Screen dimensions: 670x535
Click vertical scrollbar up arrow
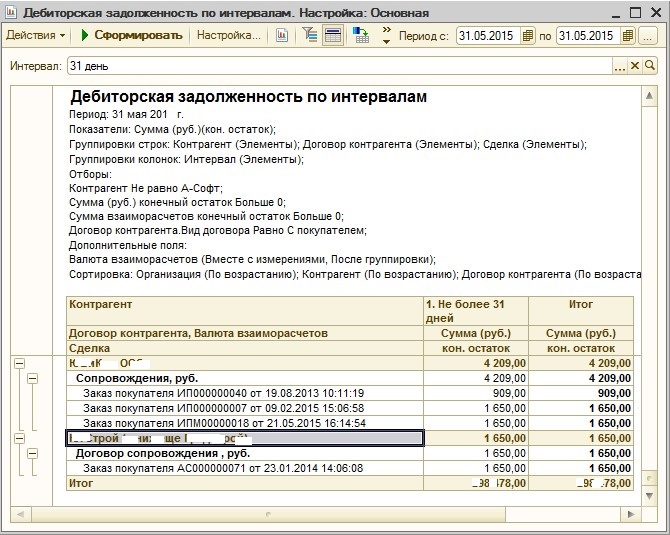649,95
